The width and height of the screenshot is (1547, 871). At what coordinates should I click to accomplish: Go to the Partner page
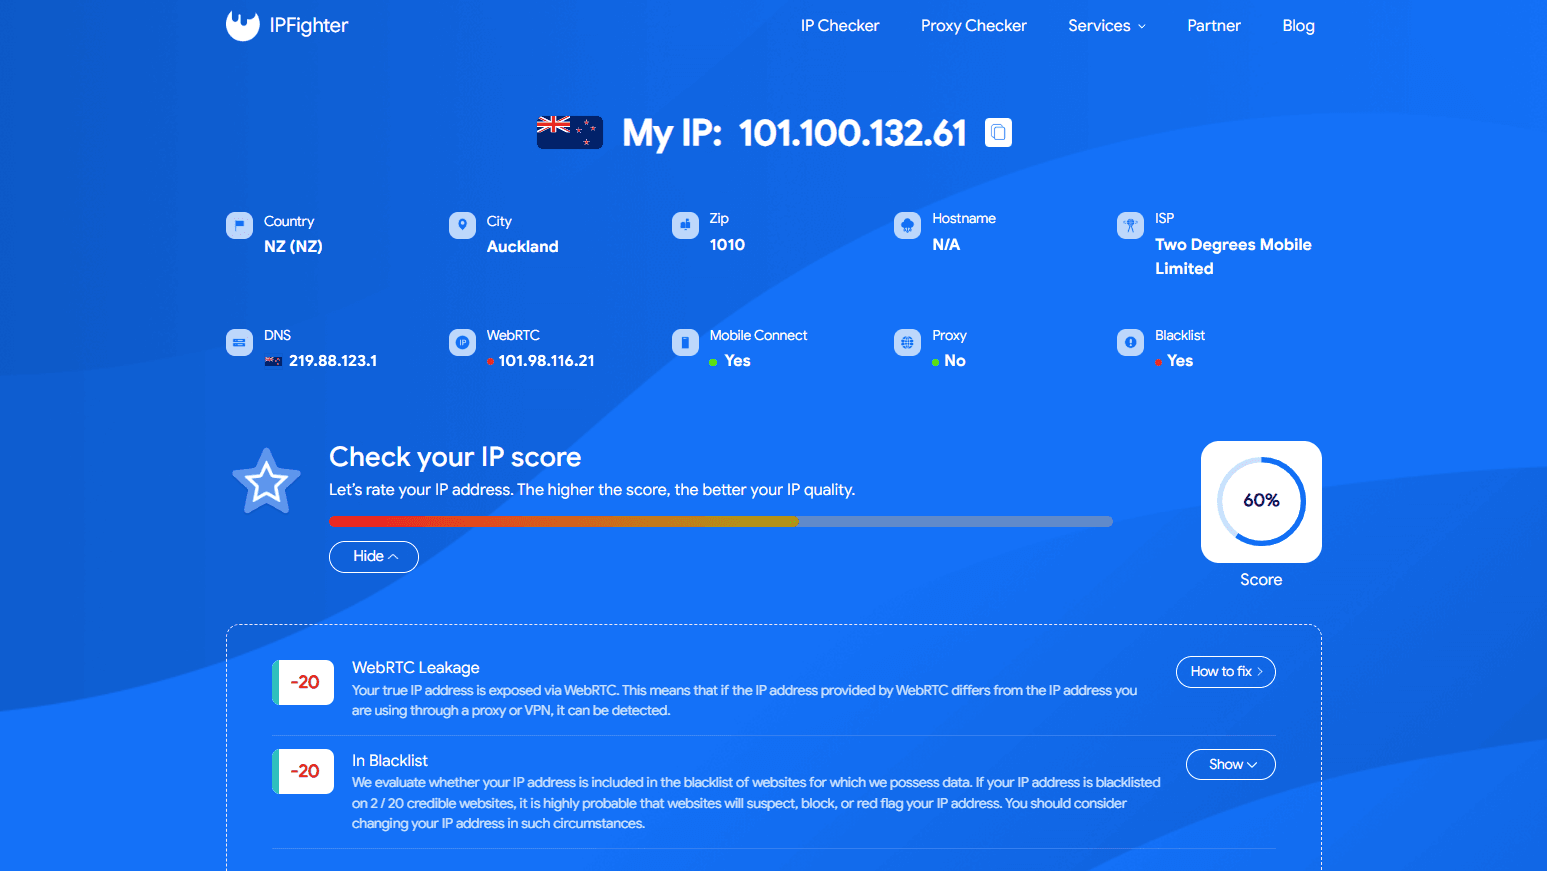(1214, 26)
